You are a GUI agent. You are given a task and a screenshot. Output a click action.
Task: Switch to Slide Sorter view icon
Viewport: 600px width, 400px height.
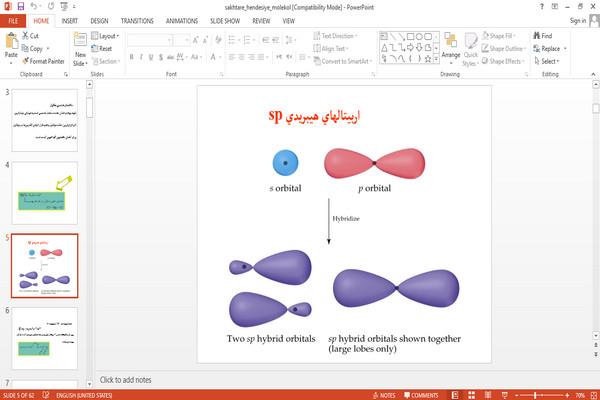pyautogui.click(x=471, y=395)
